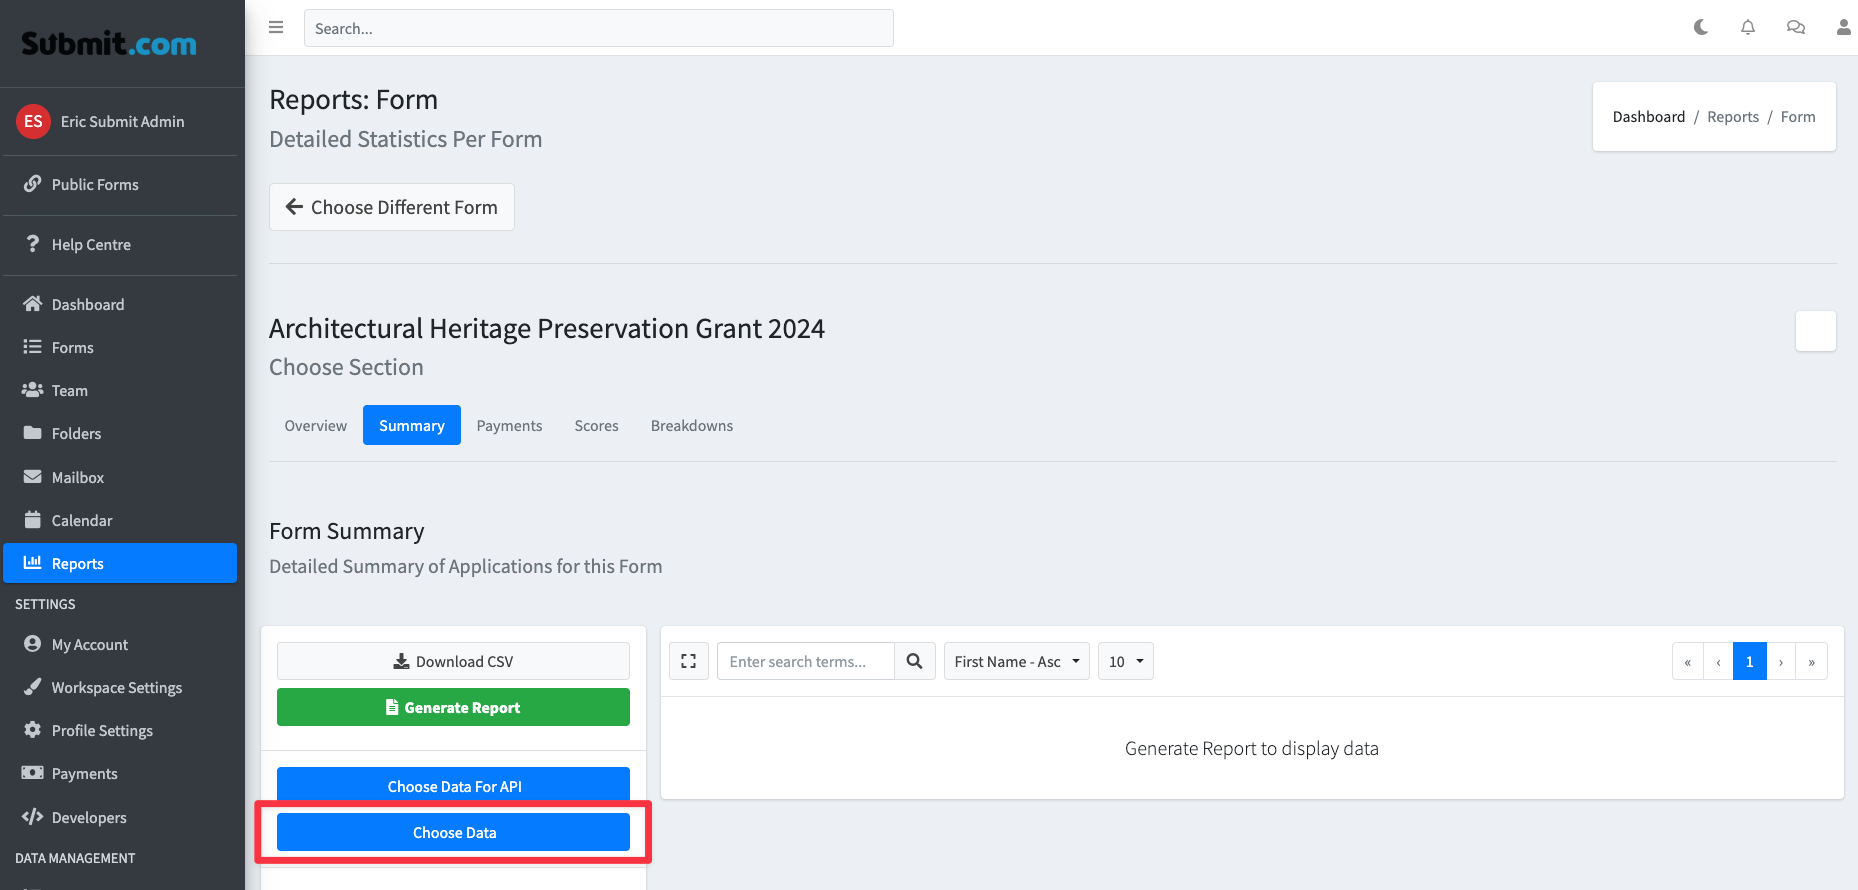The width and height of the screenshot is (1858, 890).
Task: Open the First Name - Asc sort dropdown
Action: [x=1016, y=661]
